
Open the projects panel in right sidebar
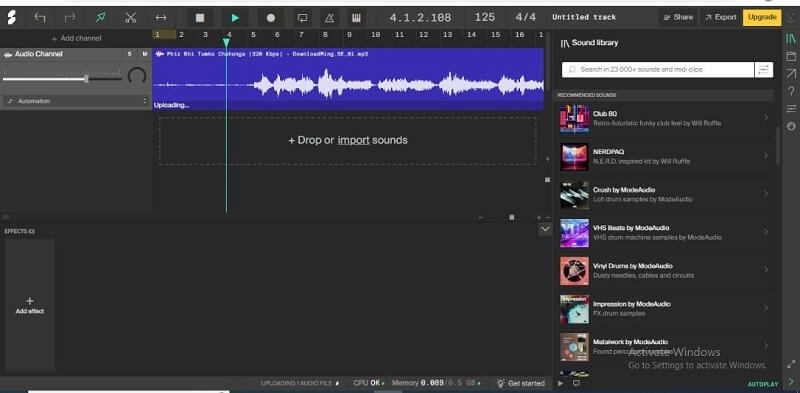[x=791, y=56]
